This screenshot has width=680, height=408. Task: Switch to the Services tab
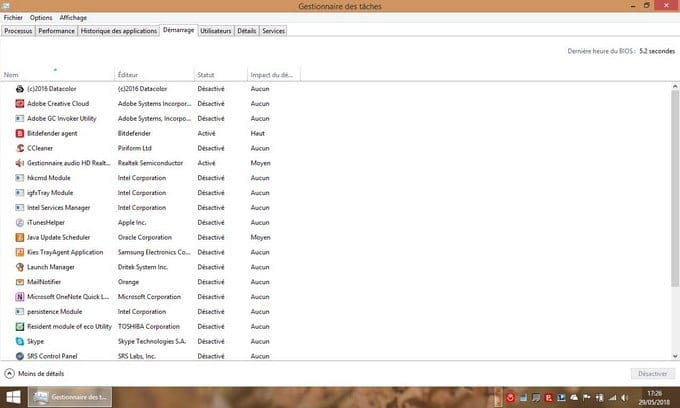click(x=273, y=31)
